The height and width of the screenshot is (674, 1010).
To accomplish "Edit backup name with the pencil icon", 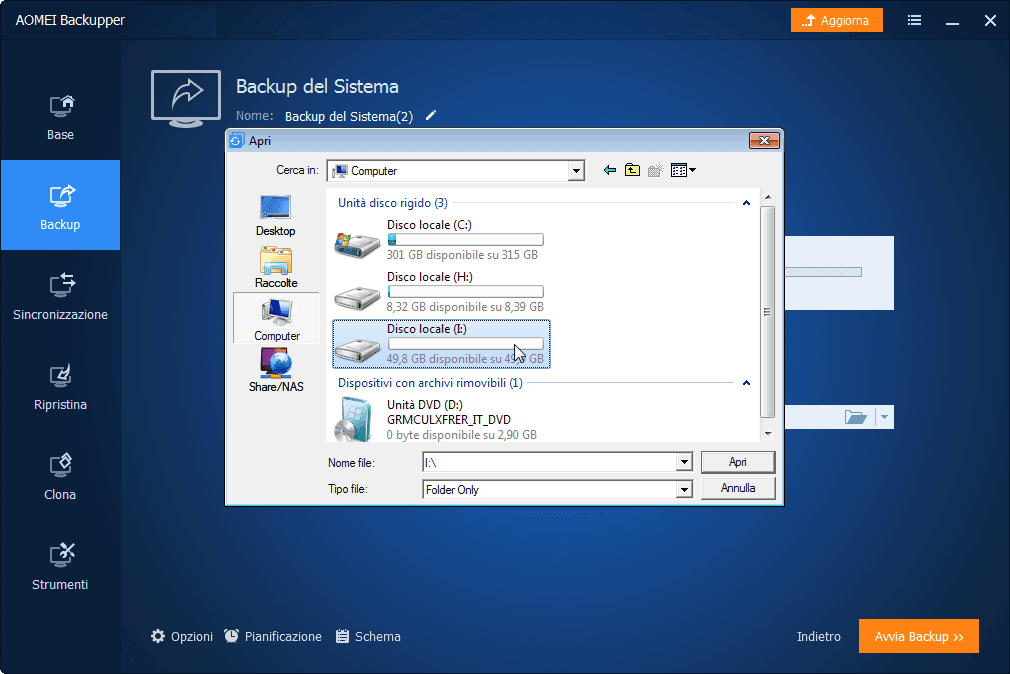I will (x=431, y=116).
